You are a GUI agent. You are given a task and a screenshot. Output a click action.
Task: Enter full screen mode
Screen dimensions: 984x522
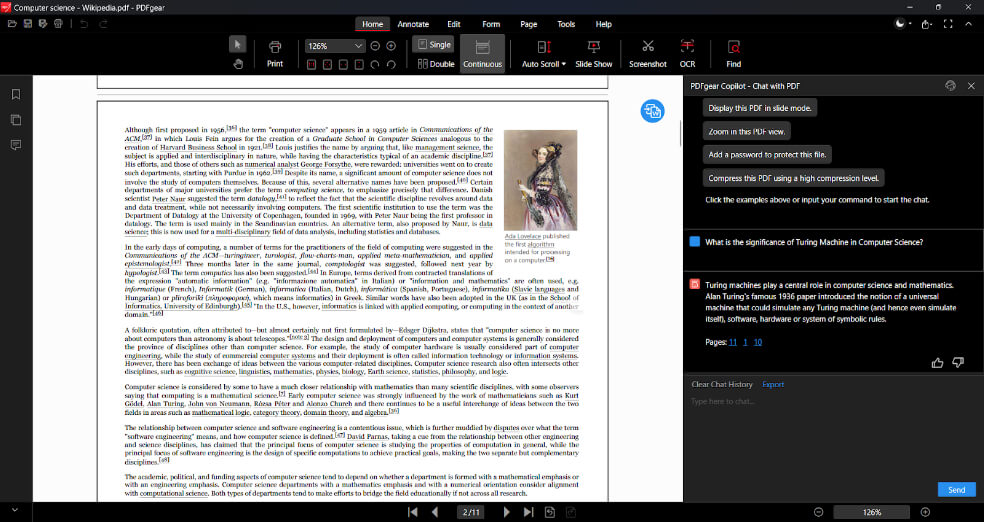(x=948, y=24)
